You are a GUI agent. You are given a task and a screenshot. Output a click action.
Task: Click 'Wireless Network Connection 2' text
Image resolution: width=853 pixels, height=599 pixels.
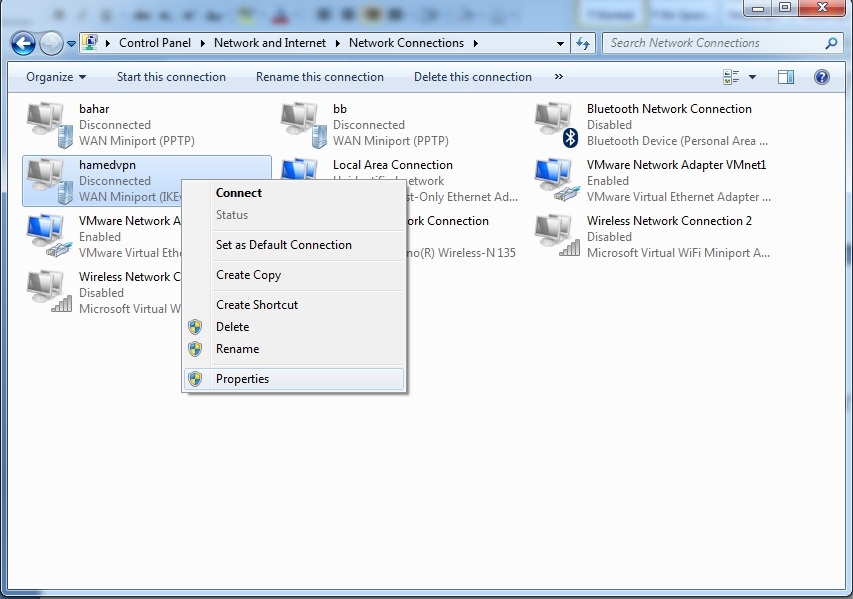point(669,221)
